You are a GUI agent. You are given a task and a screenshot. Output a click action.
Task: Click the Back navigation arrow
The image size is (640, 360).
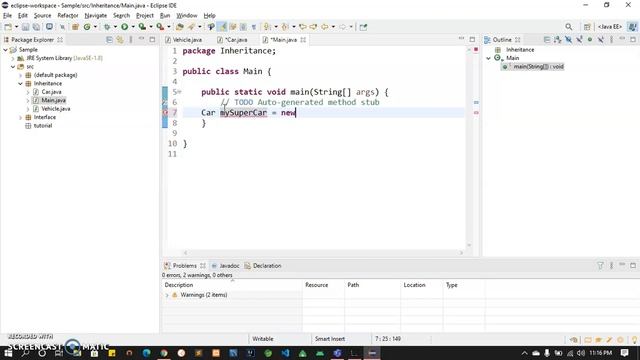pyautogui.click(x=325, y=27)
